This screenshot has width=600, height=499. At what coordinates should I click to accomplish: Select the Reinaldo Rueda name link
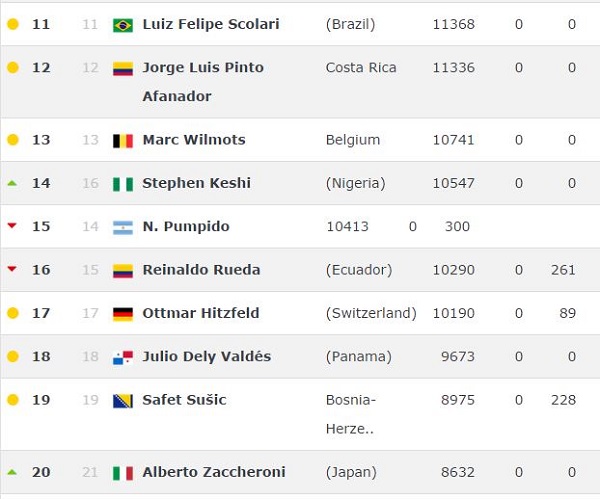[x=201, y=270]
